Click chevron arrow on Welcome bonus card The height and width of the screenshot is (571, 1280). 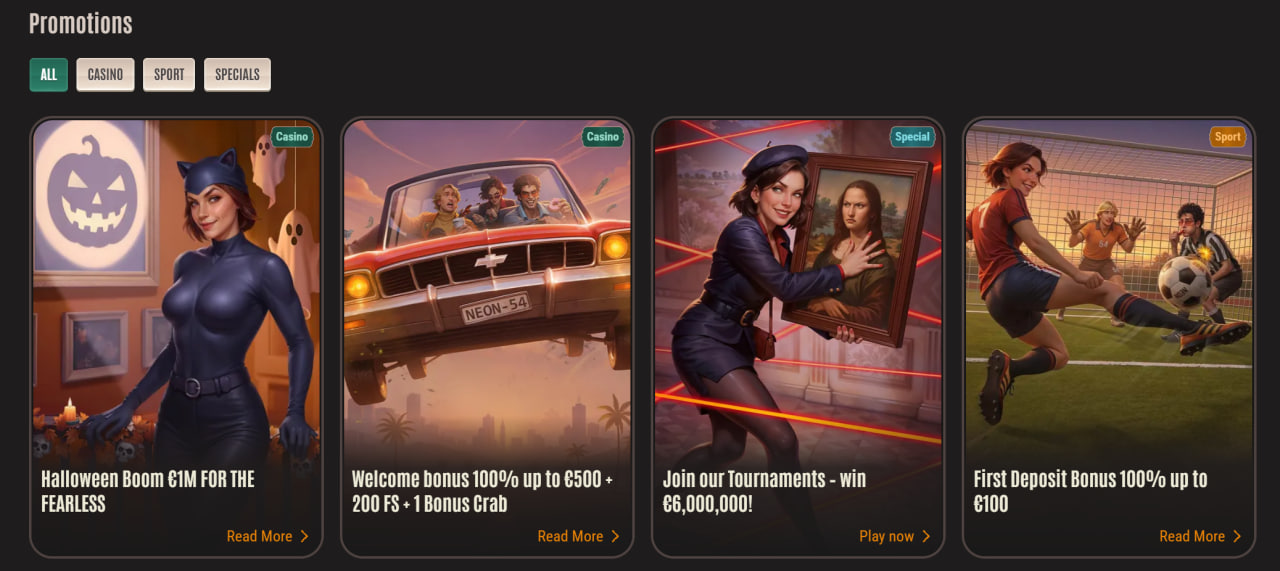tap(615, 536)
